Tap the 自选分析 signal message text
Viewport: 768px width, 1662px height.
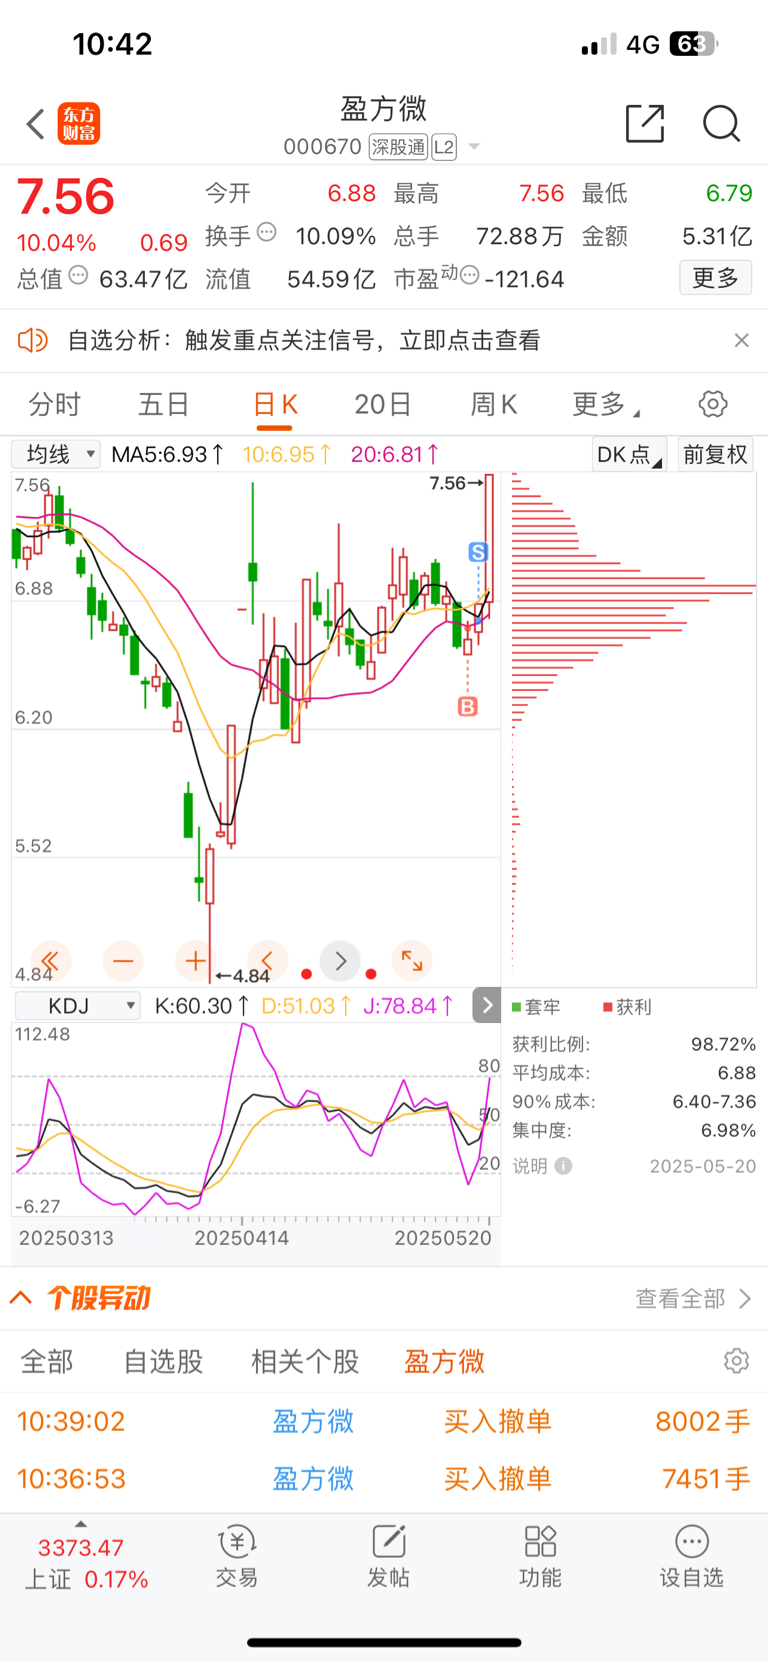304,340
